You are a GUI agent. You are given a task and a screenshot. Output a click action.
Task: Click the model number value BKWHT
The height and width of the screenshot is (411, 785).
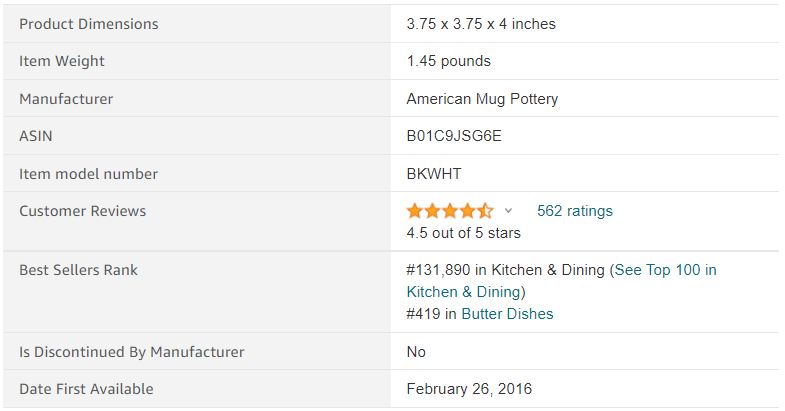tap(434, 174)
